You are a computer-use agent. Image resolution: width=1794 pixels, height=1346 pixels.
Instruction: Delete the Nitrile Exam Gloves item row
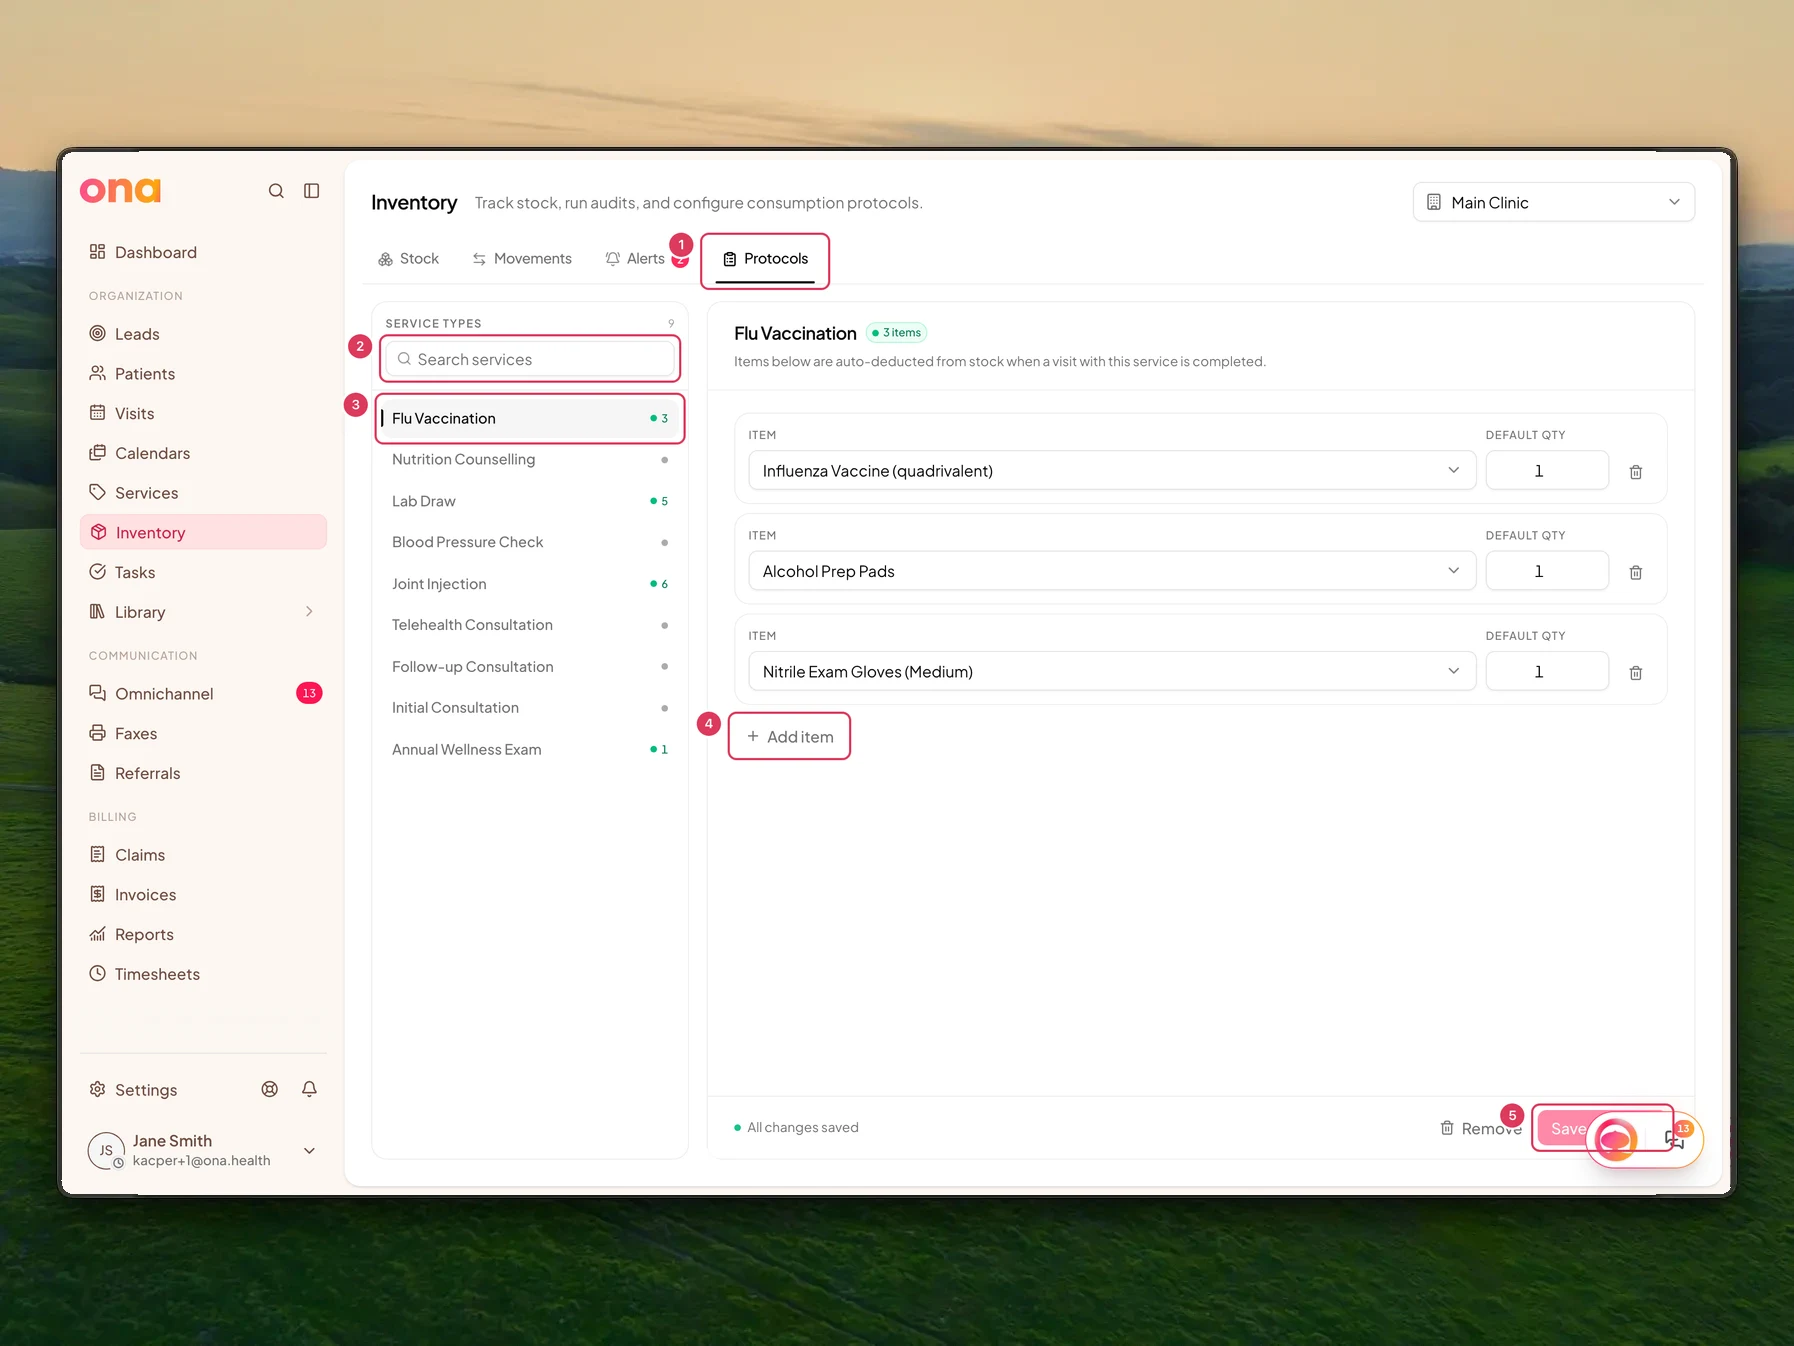pos(1636,673)
